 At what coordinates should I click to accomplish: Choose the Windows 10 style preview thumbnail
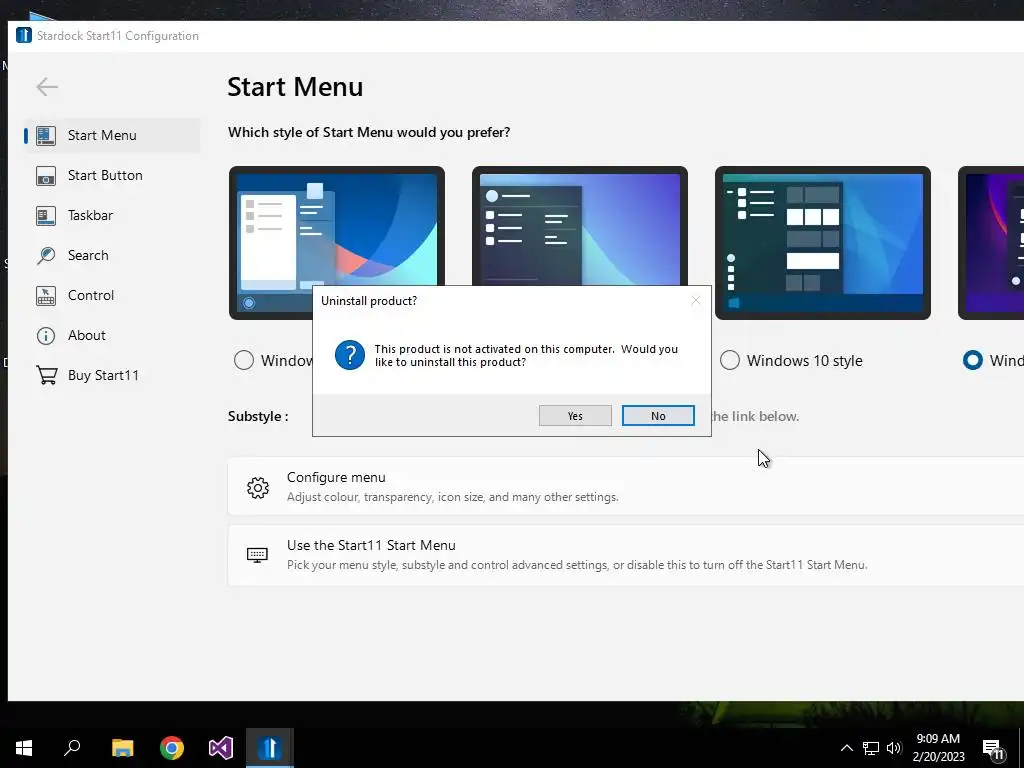[823, 243]
